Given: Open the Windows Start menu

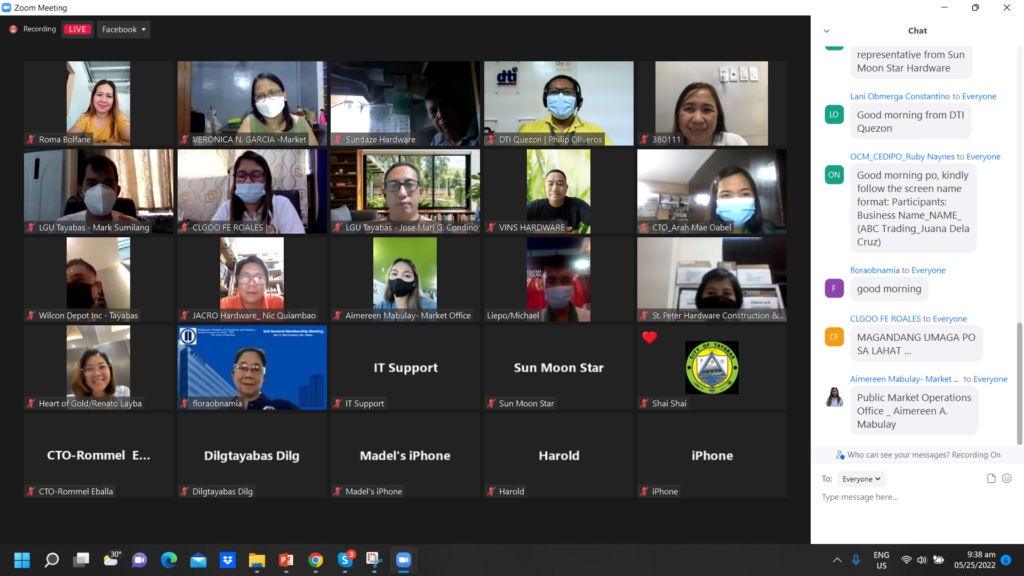Looking at the screenshot, I should 22,561.
